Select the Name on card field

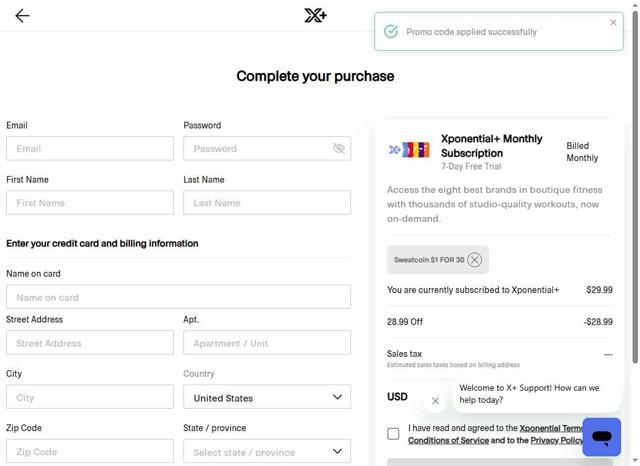(178, 297)
